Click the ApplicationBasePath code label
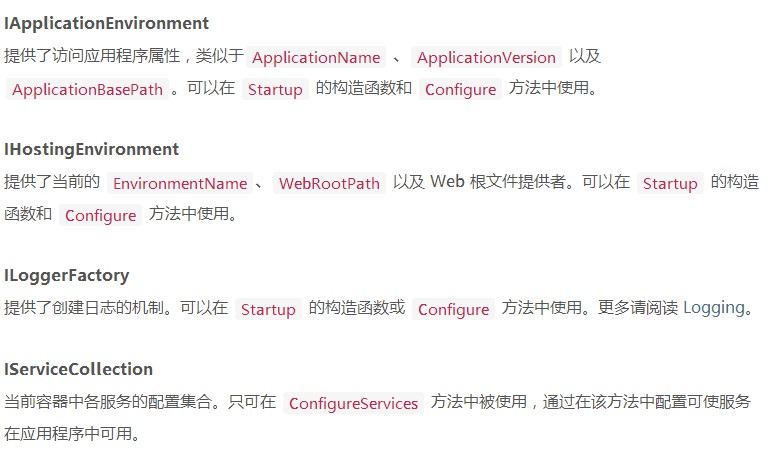The width and height of the screenshot is (769, 451). [x=87, y=89]
